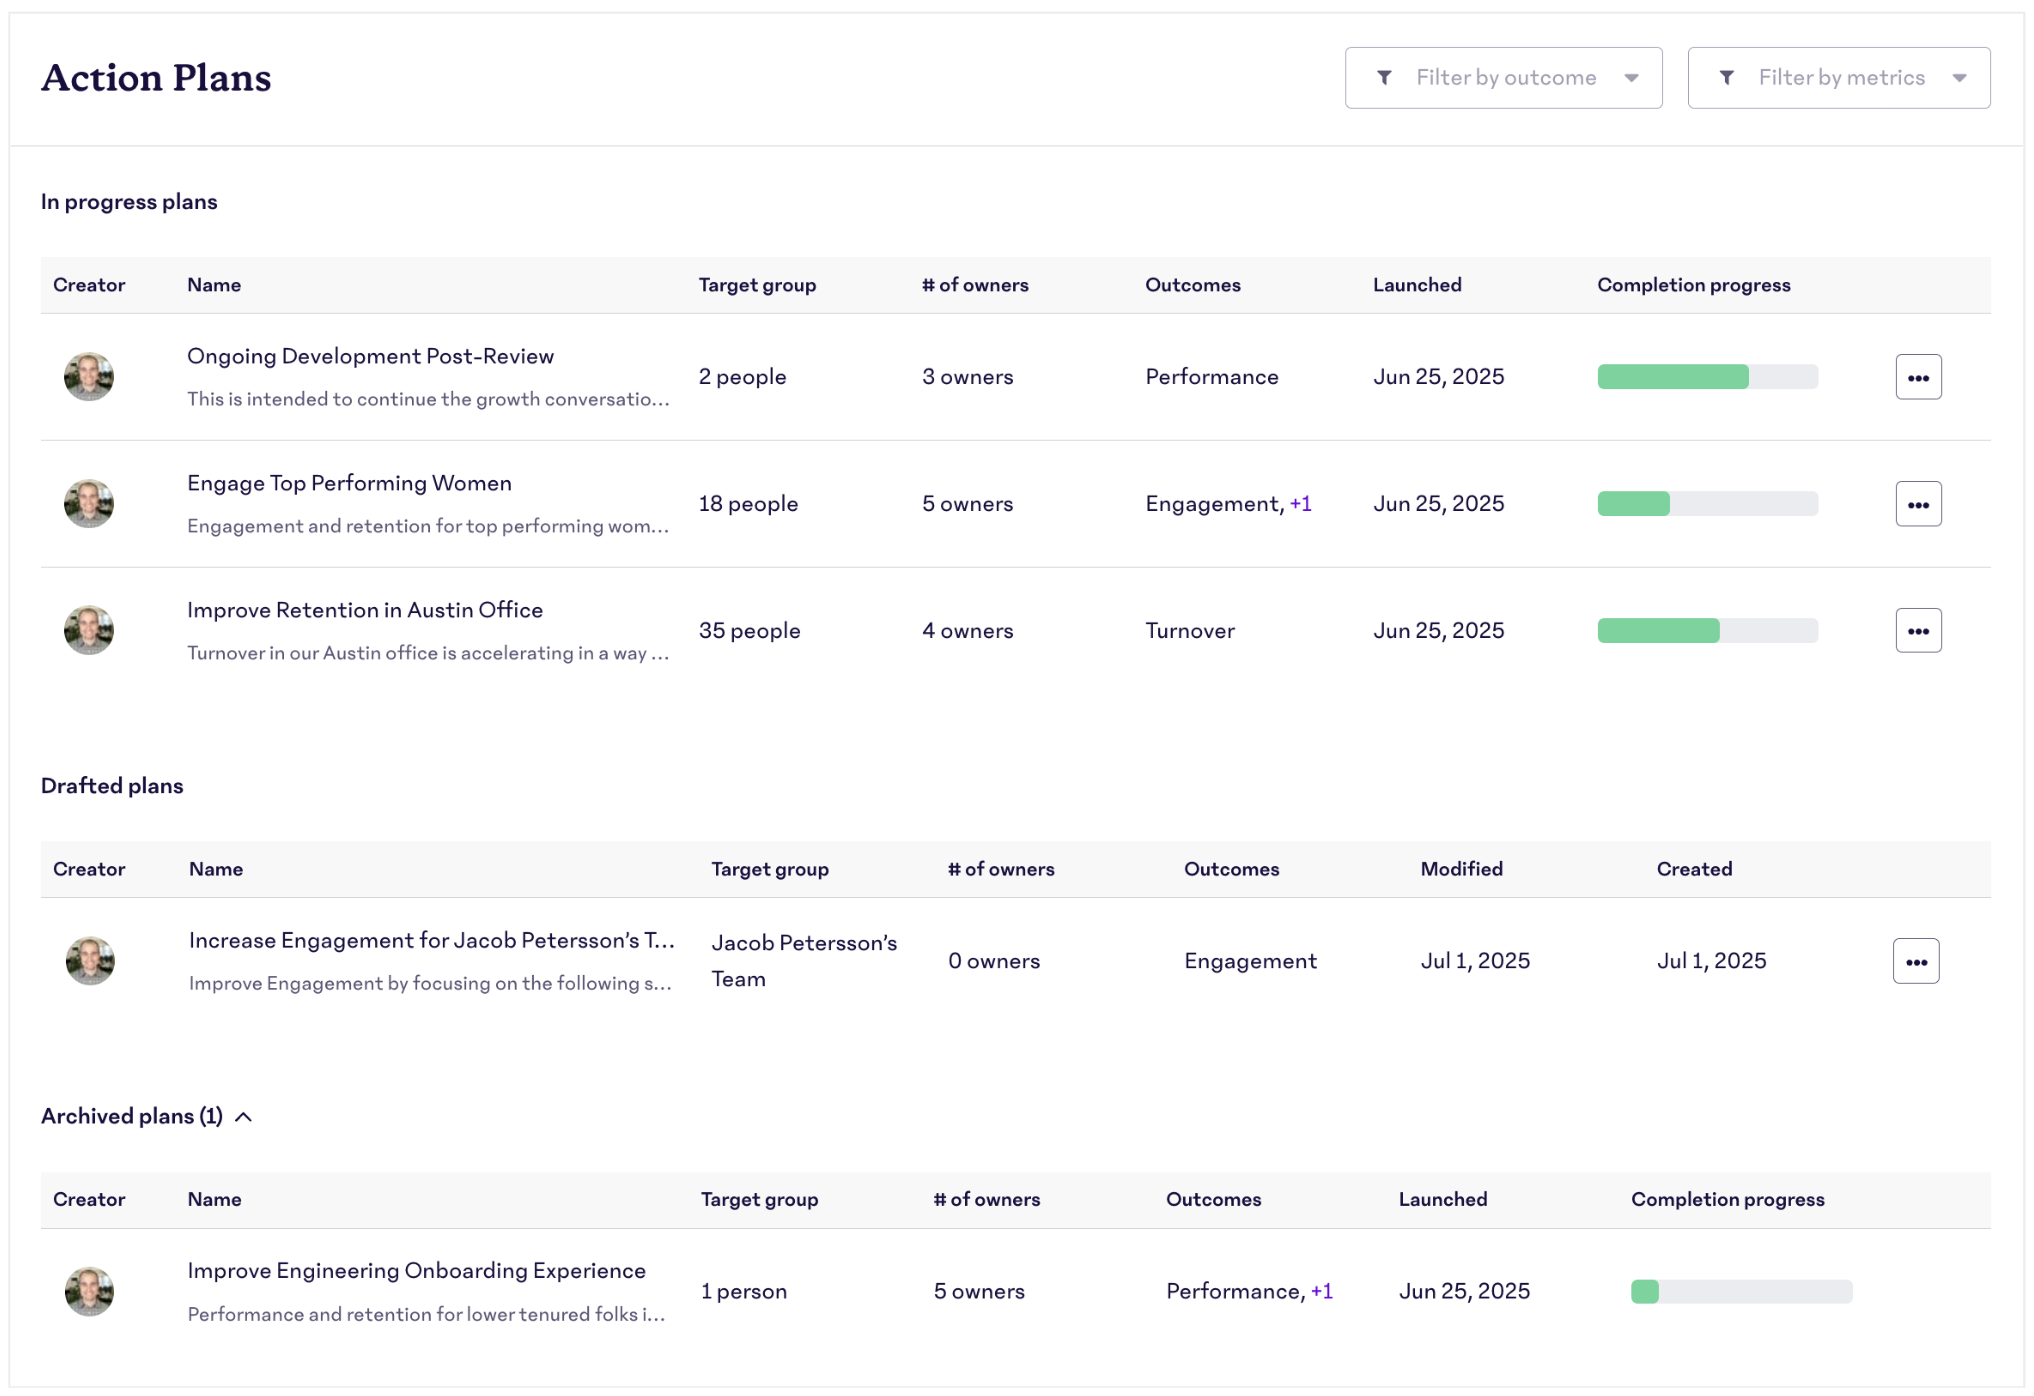Click the '1 person' target group cell
Screen dimensions: 2034x1396
click(743, 1292)
